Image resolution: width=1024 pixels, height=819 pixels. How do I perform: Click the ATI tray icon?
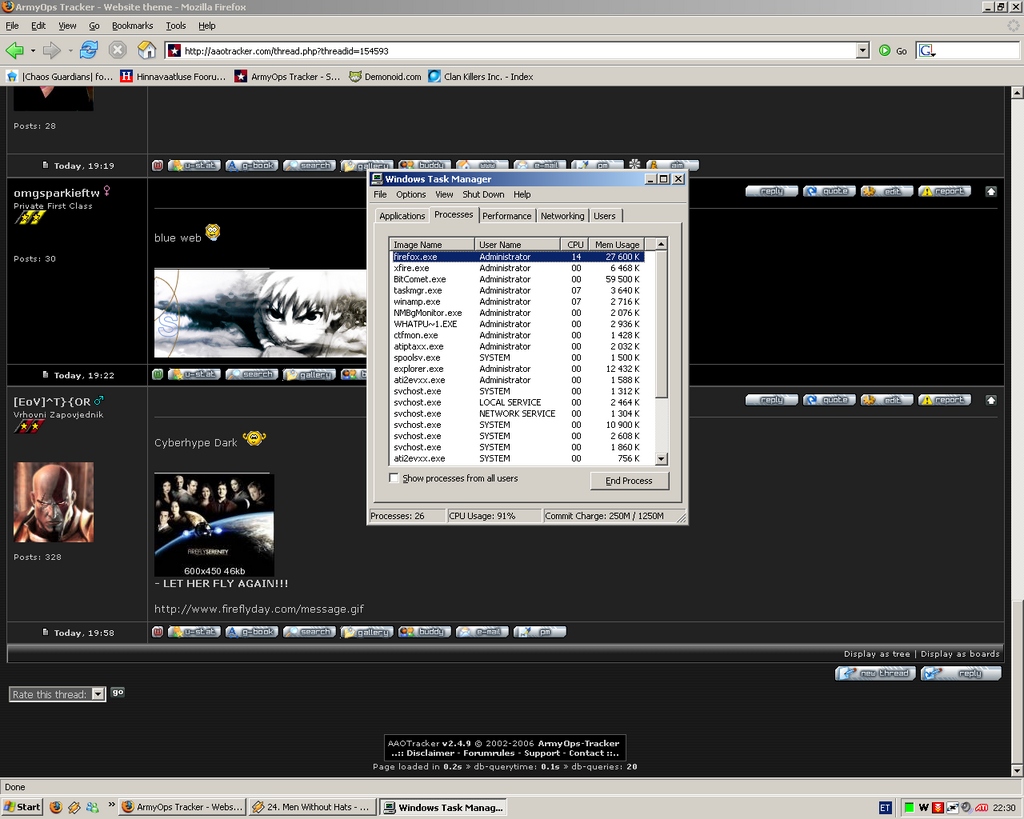click(x=982, y=808)
